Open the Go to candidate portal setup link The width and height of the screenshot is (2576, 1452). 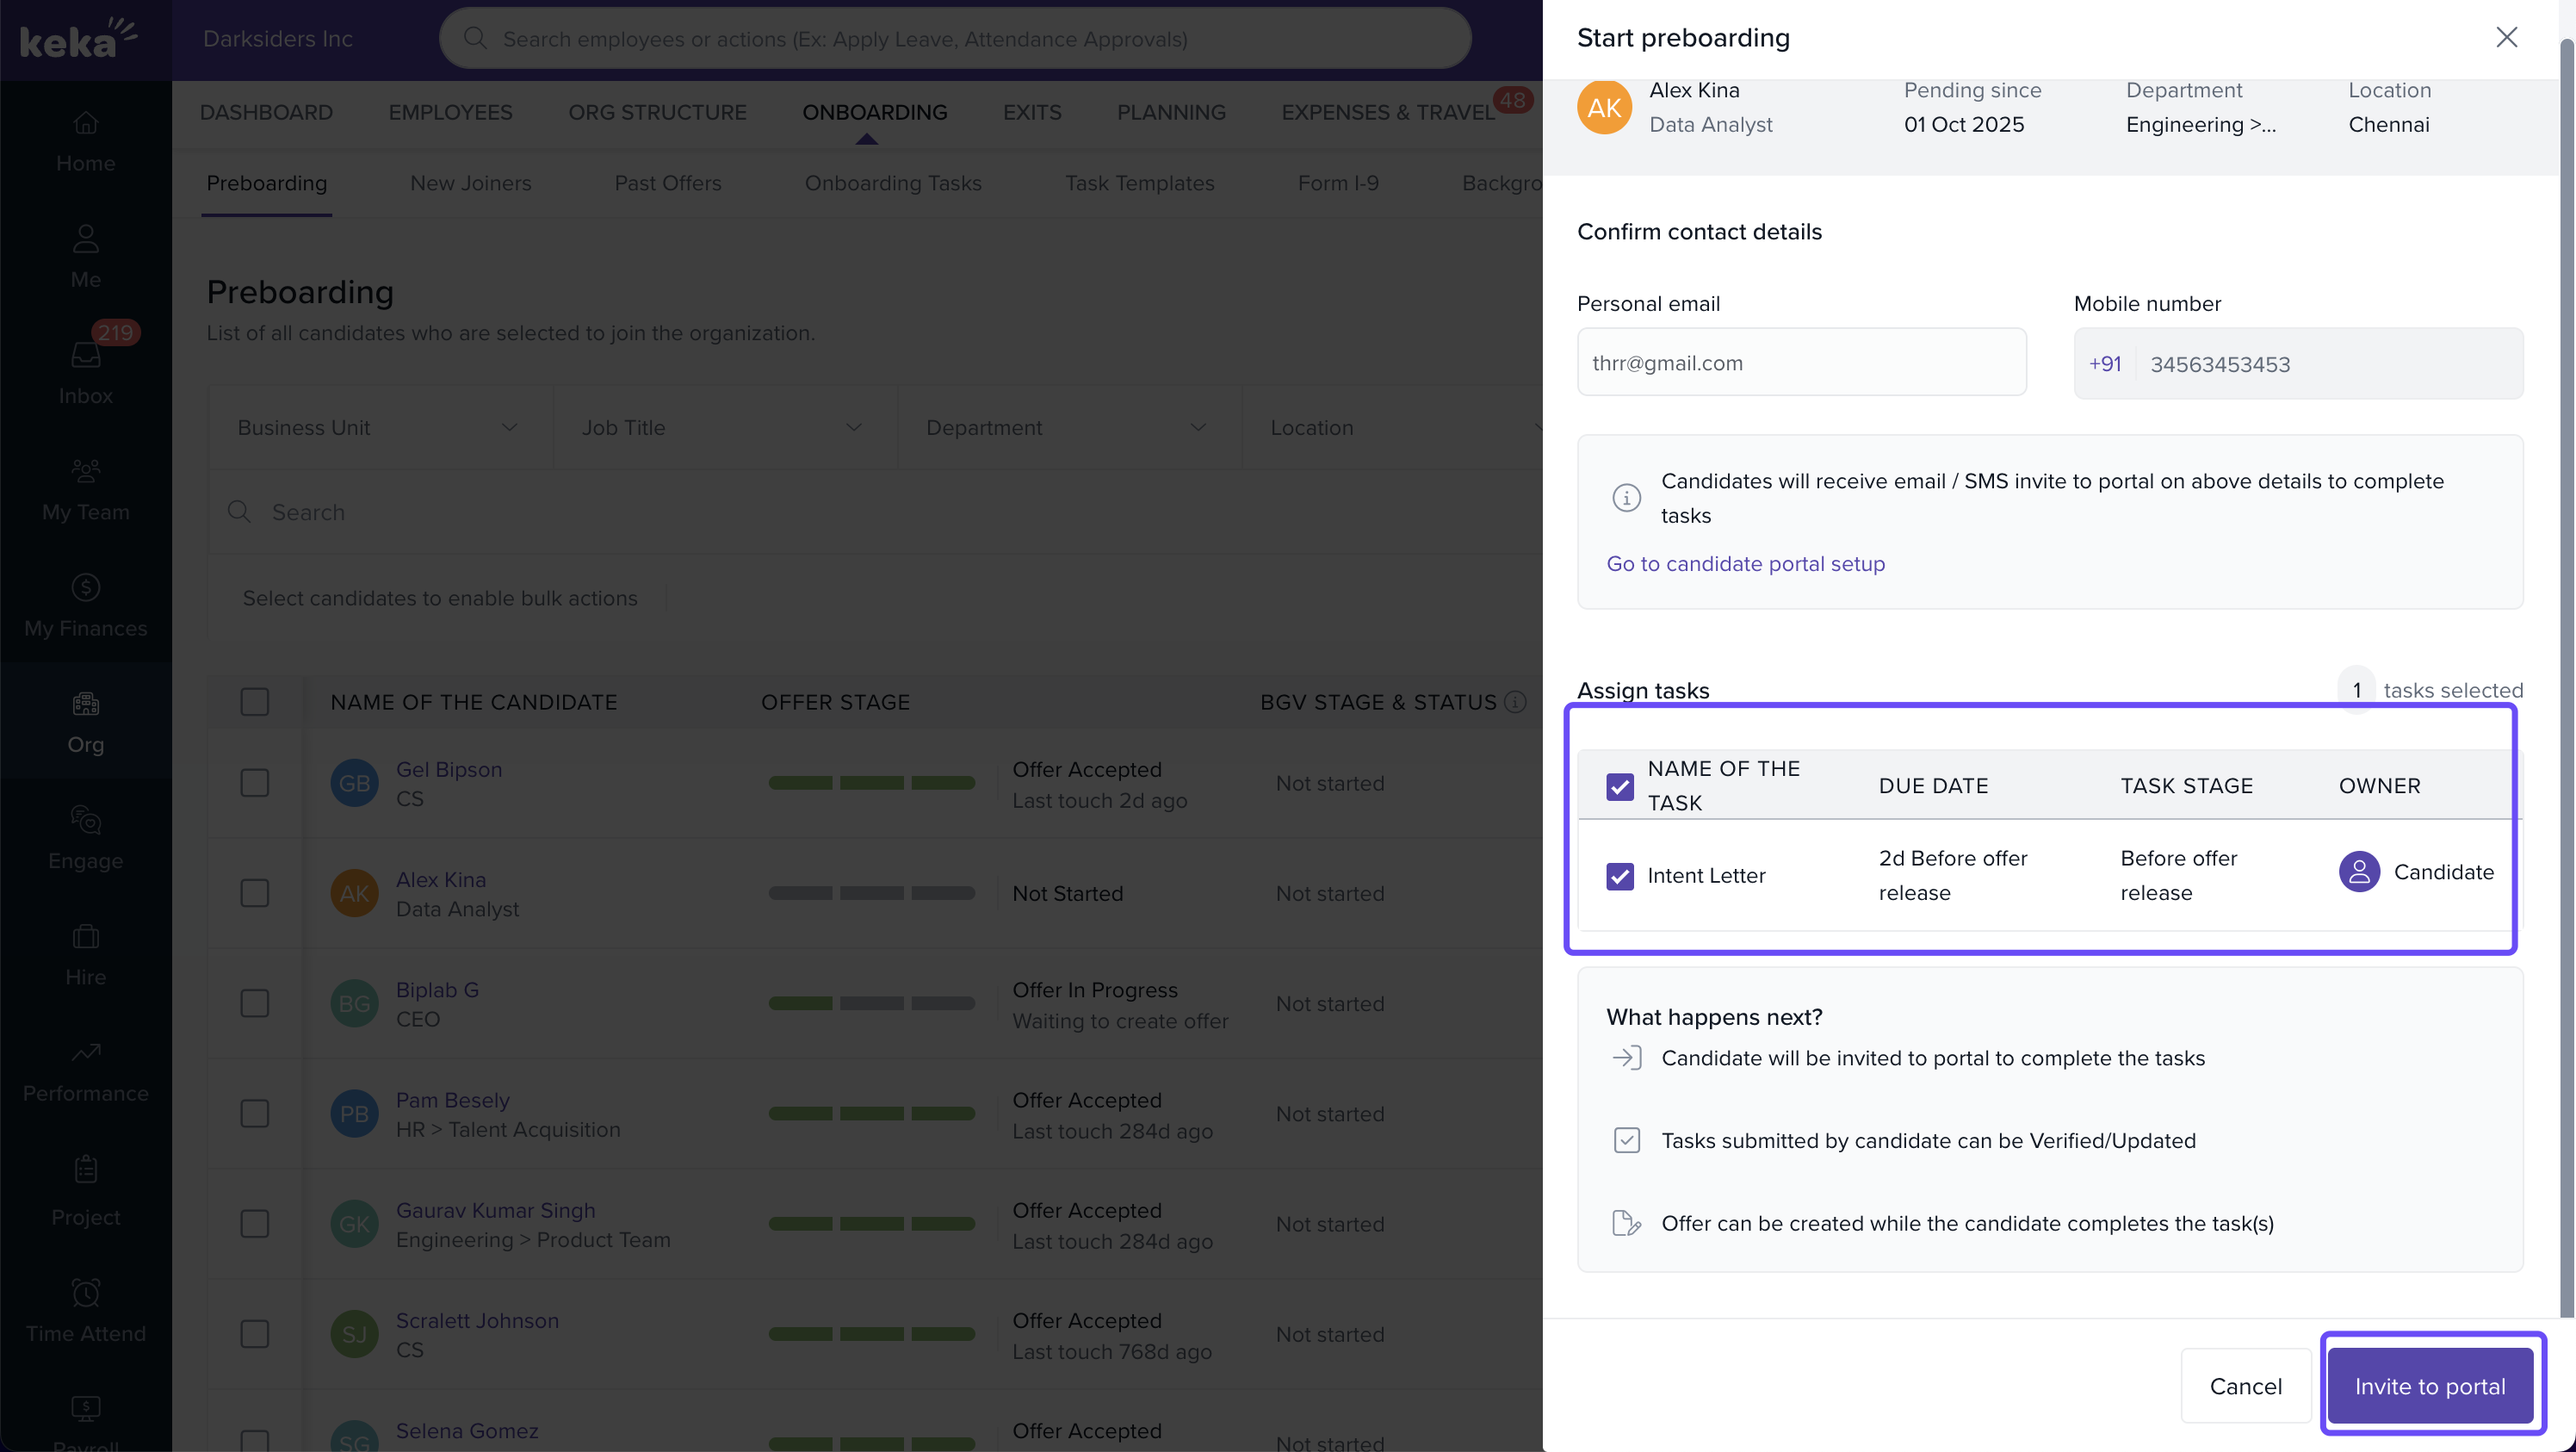[x=1745, y=564]
